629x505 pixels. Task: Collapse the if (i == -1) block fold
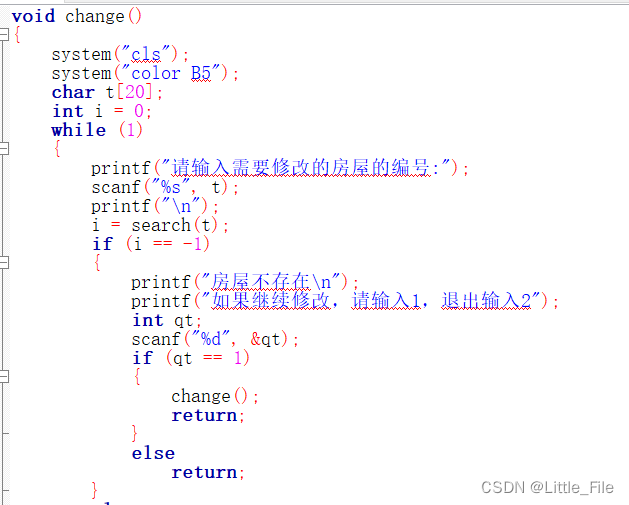click(4, 263)
